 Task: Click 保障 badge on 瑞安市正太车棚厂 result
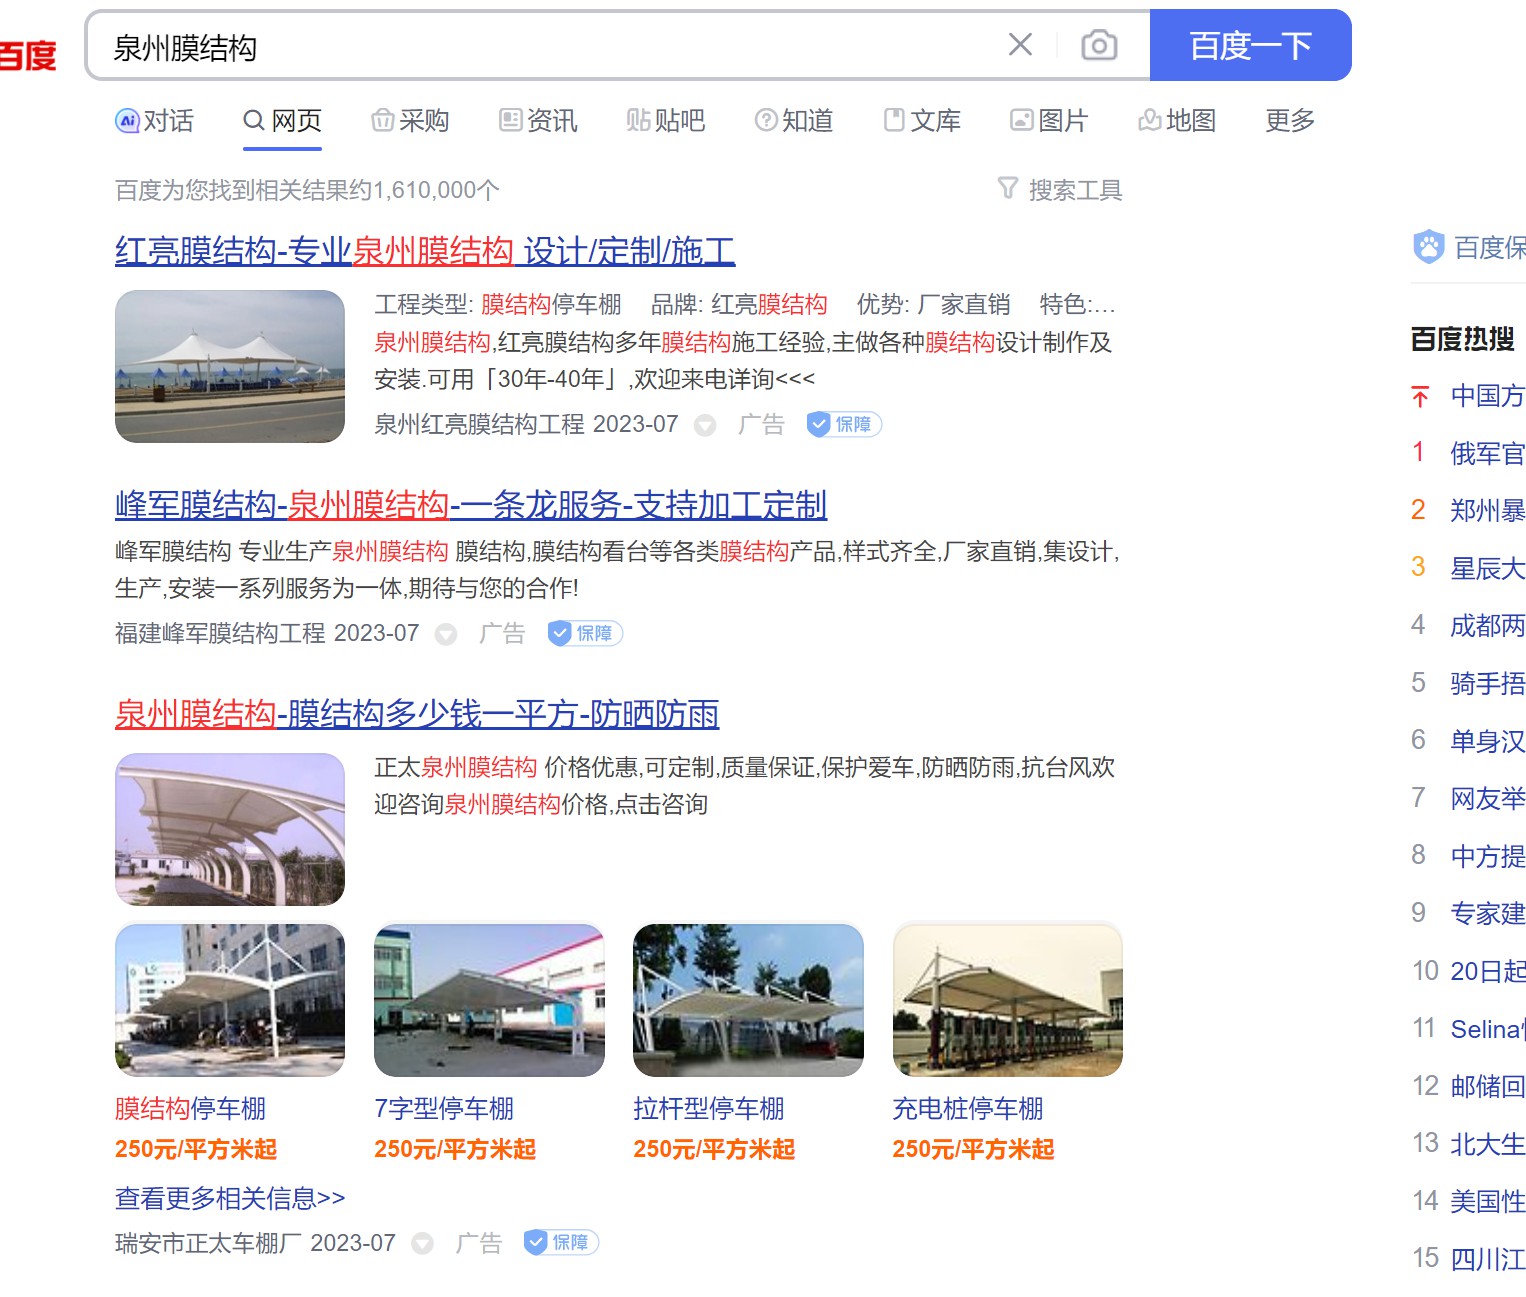(561, 1242)
